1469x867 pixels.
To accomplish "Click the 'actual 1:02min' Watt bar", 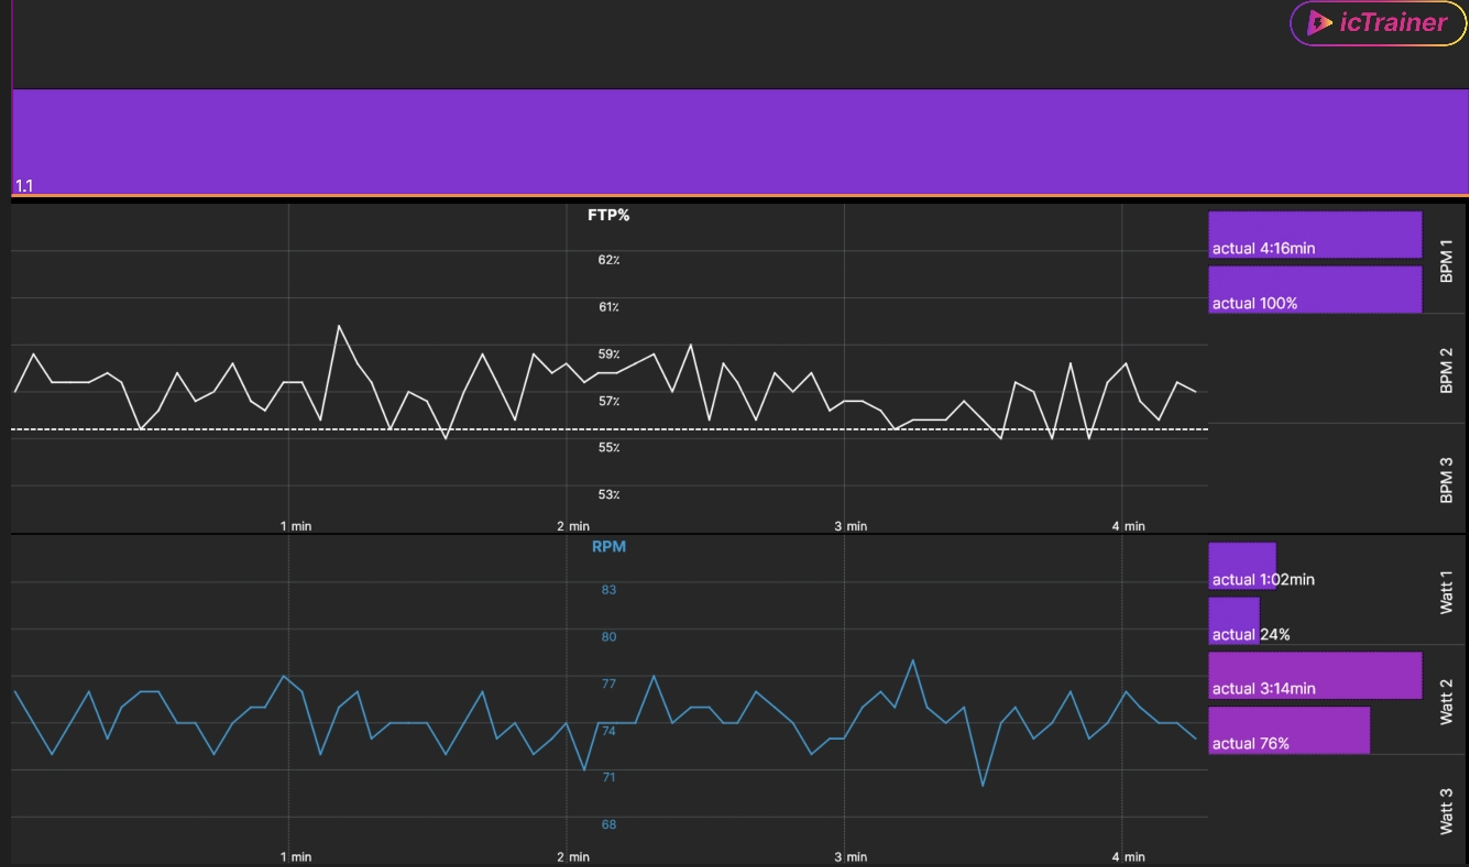I will point(1242,566).
